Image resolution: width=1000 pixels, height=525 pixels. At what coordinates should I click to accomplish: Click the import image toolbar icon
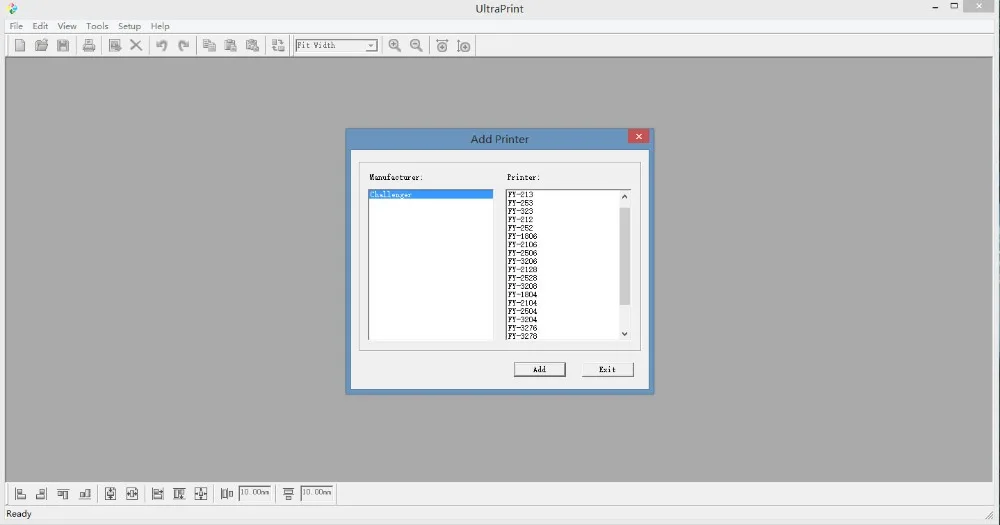[x=115, y=45]
